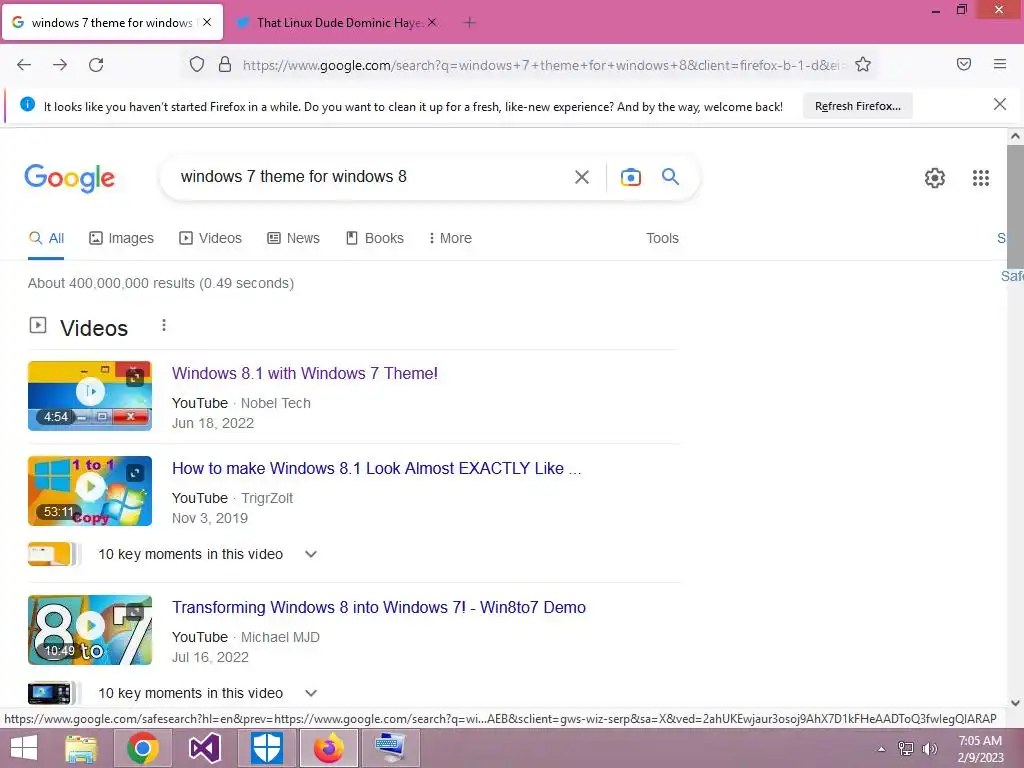Viewport: 1024px width, 768px height.
Task: Open Firefox application menu
Action: [1000, 64]
